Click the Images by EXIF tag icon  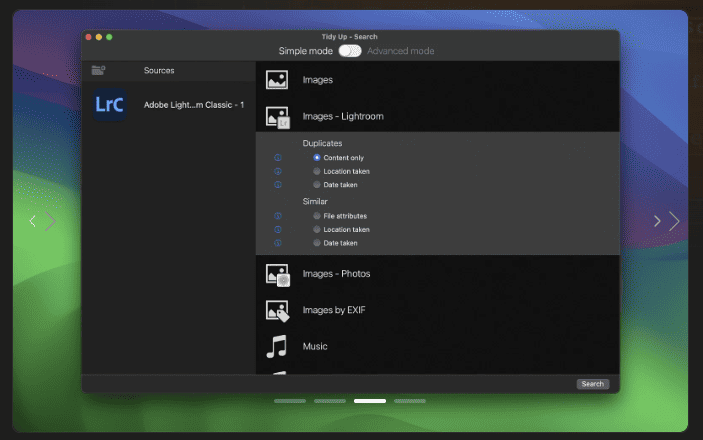click(278, 311)
